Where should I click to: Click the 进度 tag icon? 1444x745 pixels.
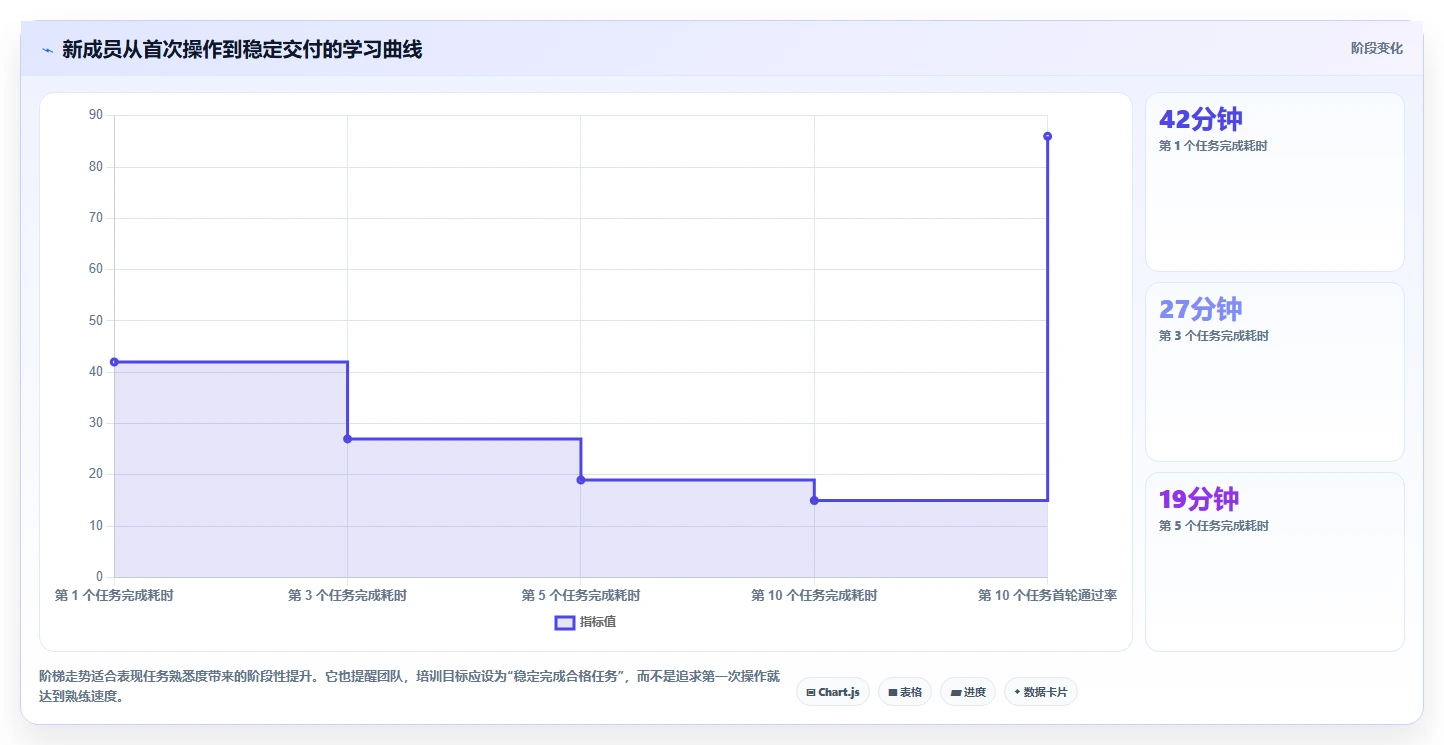(x=955, y=692)
